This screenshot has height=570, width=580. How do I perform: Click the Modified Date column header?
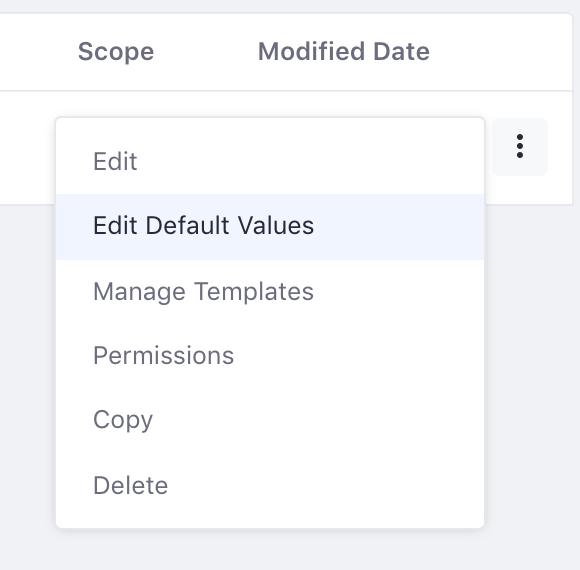(x=344, y=51)
